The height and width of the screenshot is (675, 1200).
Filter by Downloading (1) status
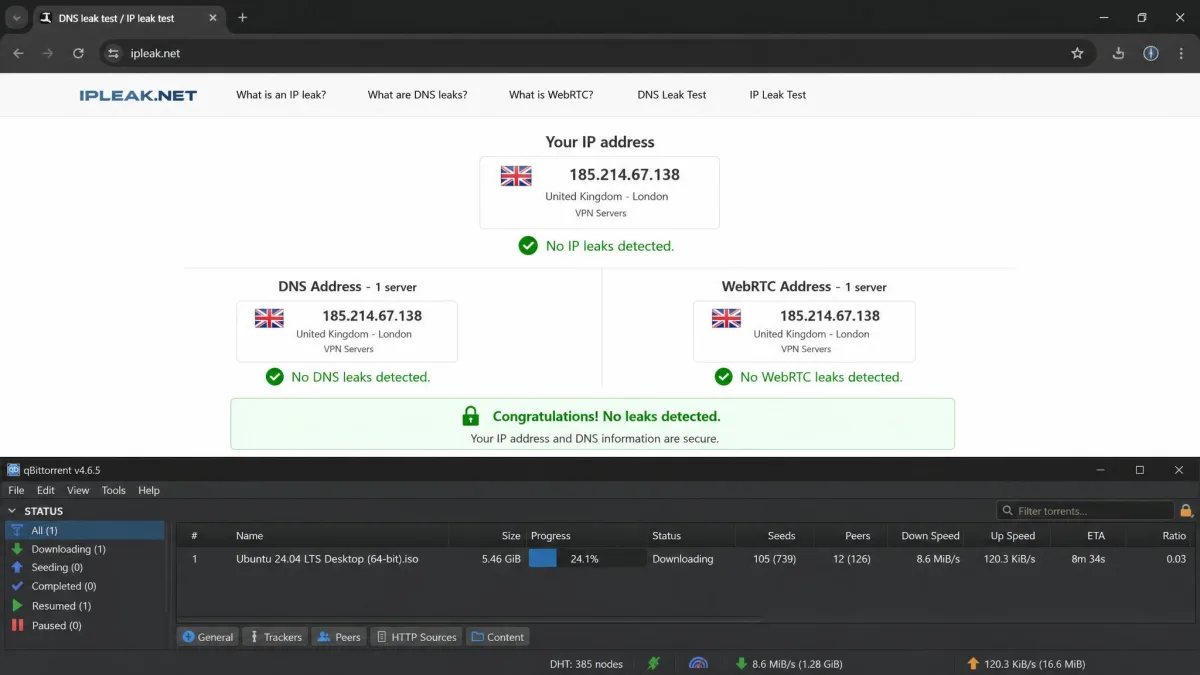click(85, 549)
